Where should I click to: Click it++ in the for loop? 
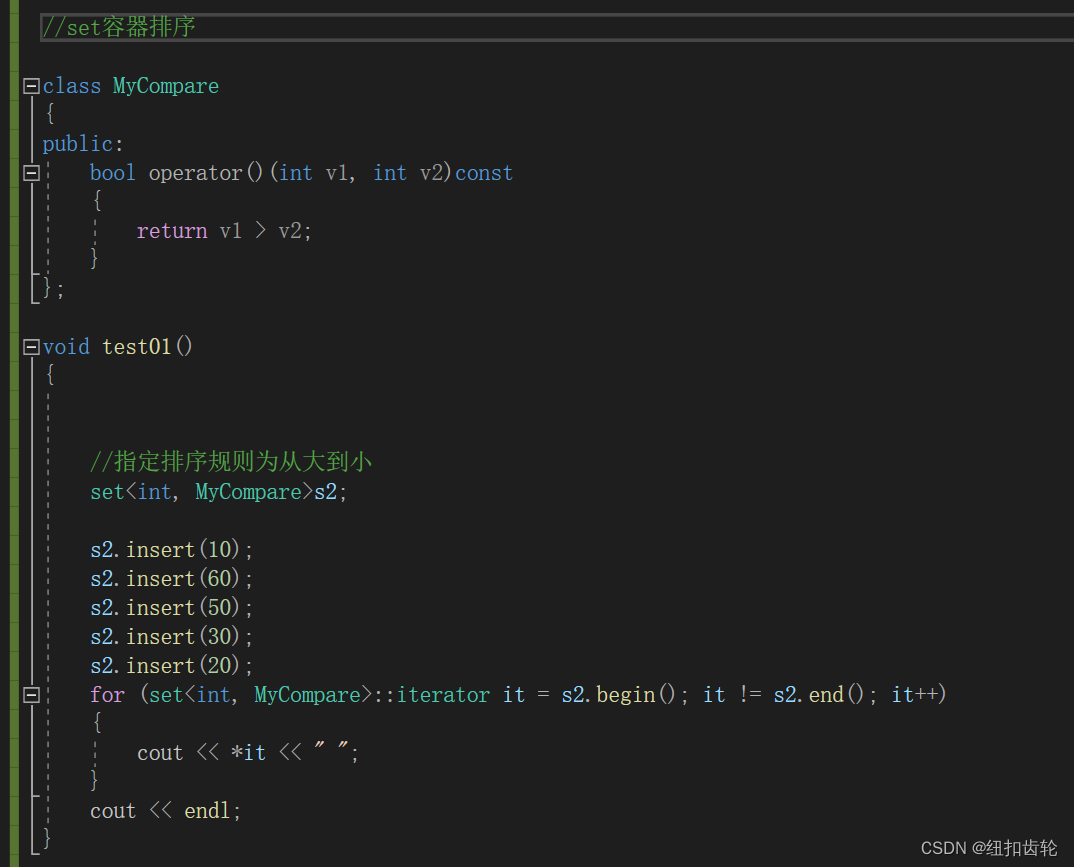(x=914, y=694)
